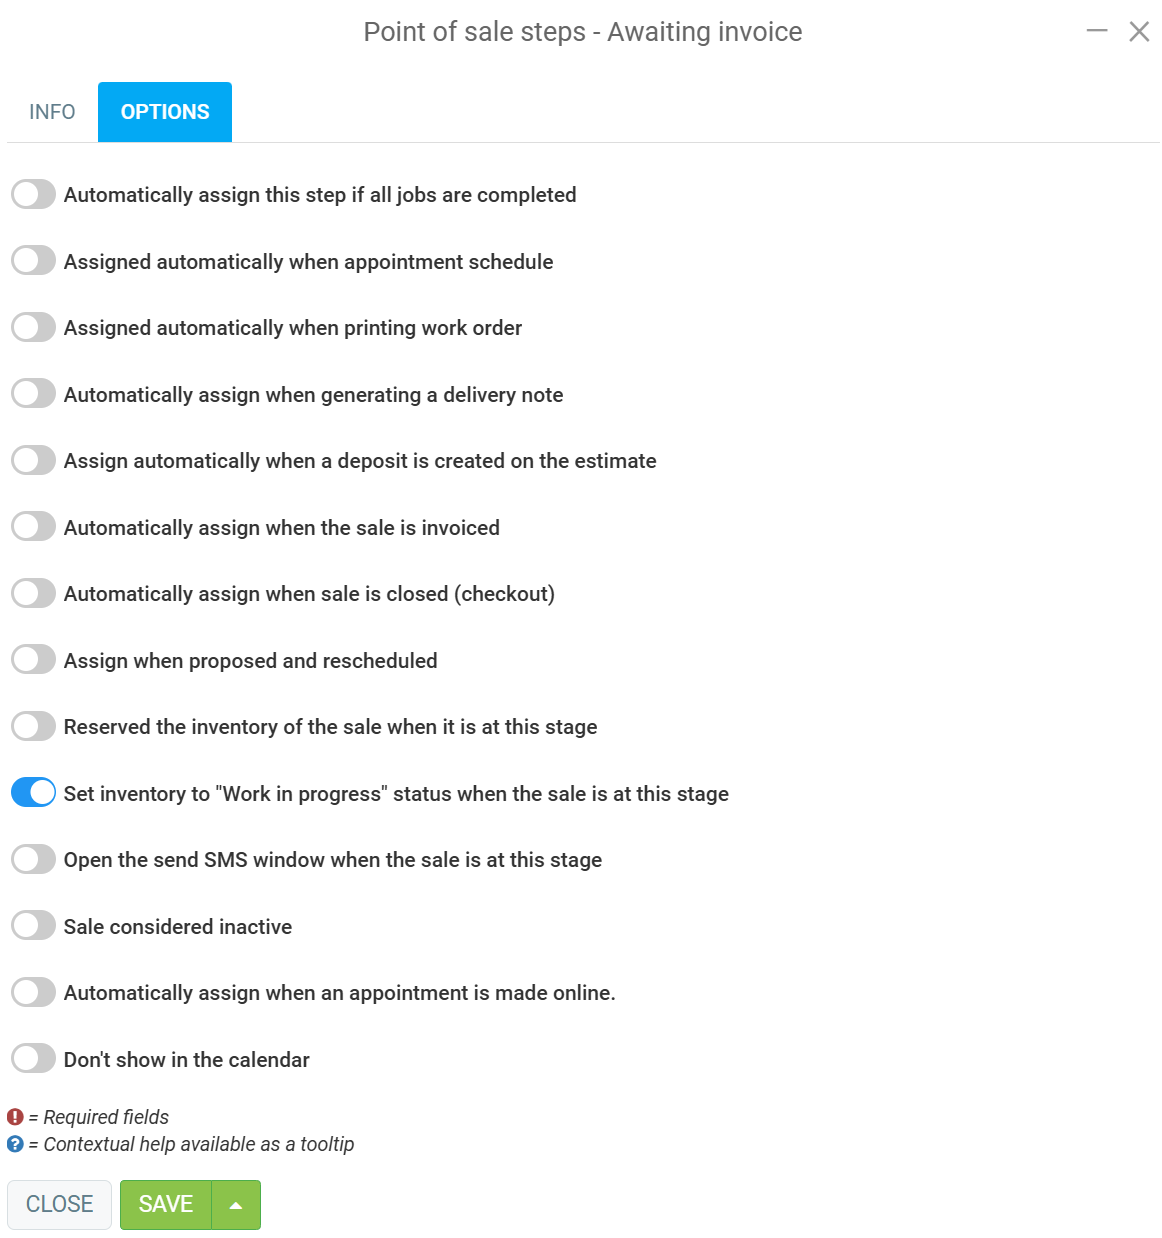Enable SMS window opening at this stage
The height and width of the screenshot is (1238, 1162).
pos(33,859)
